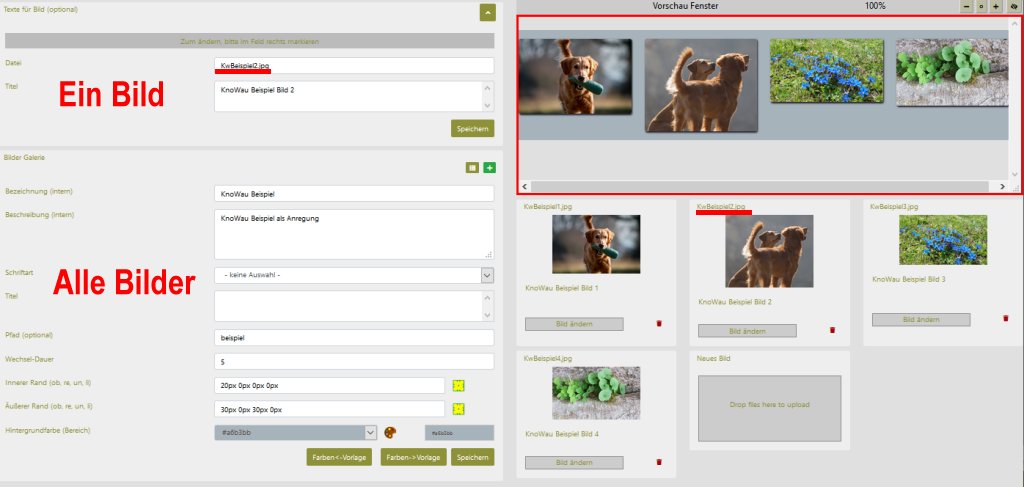Click the yellow icon beside Äußerer Rand
The height and width of the screenshot is (487, 1024).
(x=459, y=409)
